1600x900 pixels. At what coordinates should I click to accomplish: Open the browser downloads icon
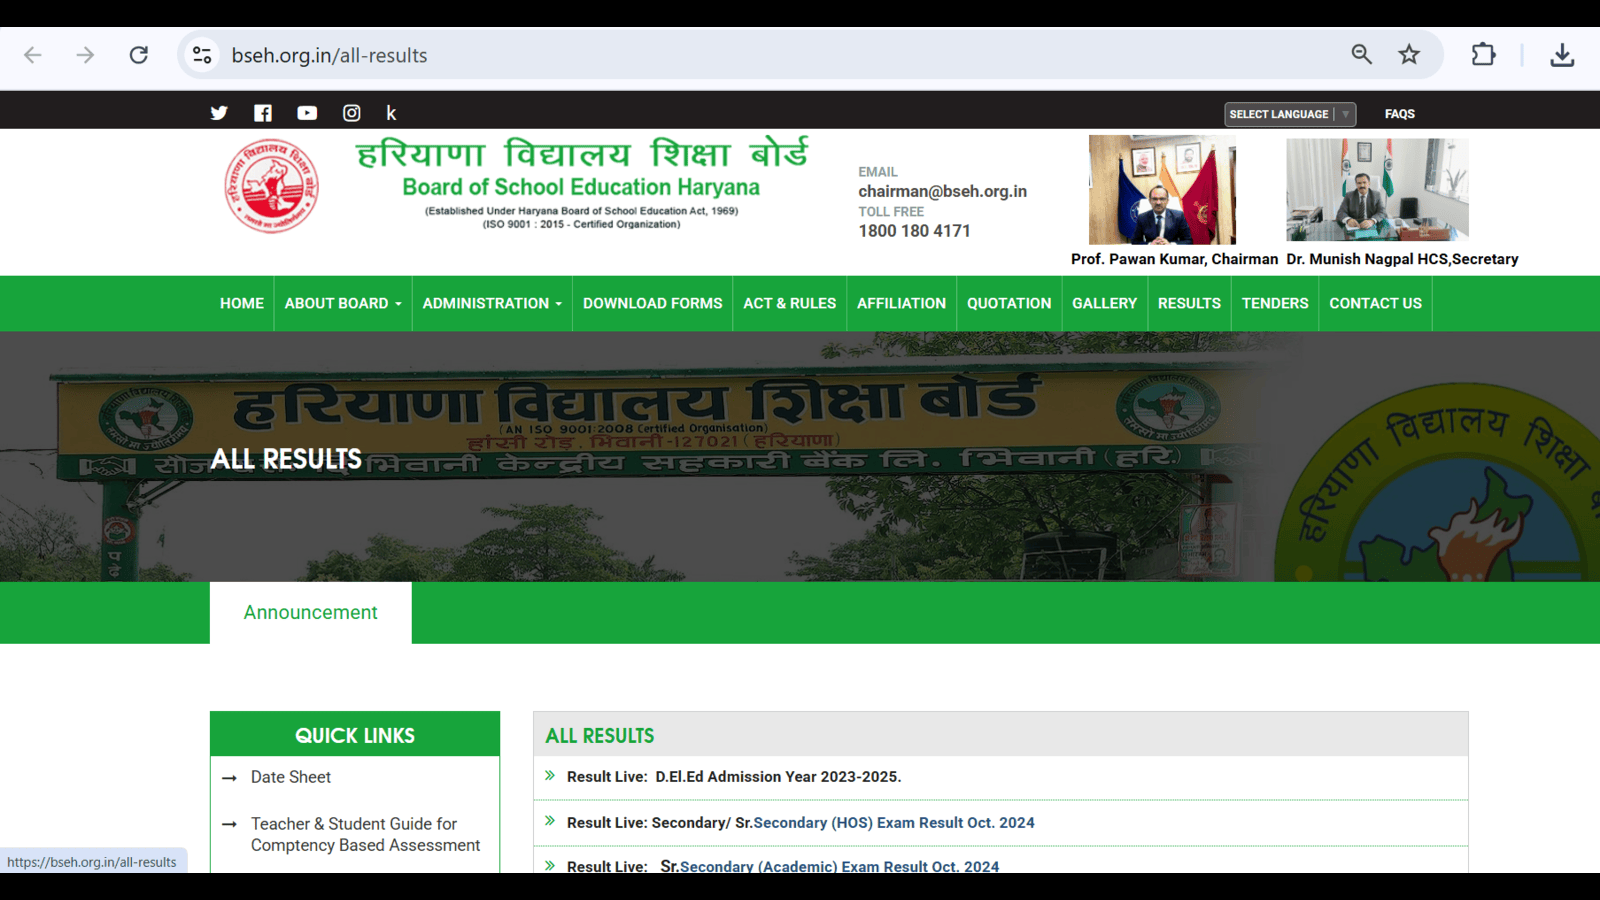click(x=1562, y=55)
